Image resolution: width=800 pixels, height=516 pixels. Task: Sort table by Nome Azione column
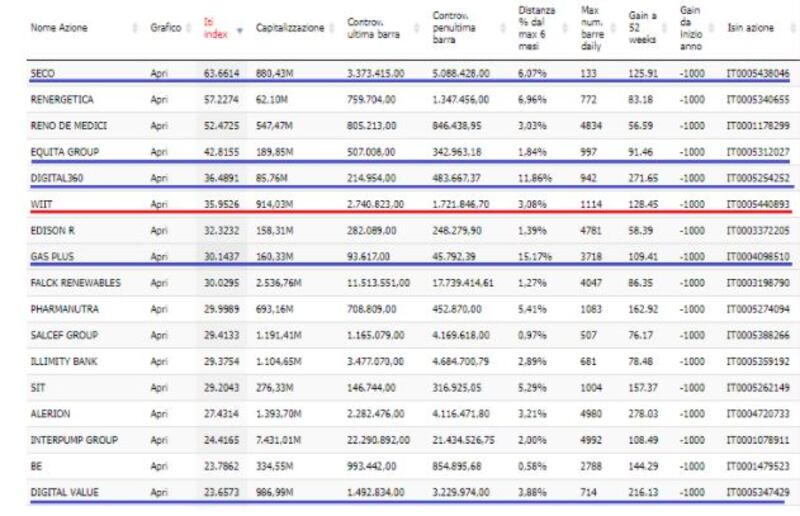135,28
